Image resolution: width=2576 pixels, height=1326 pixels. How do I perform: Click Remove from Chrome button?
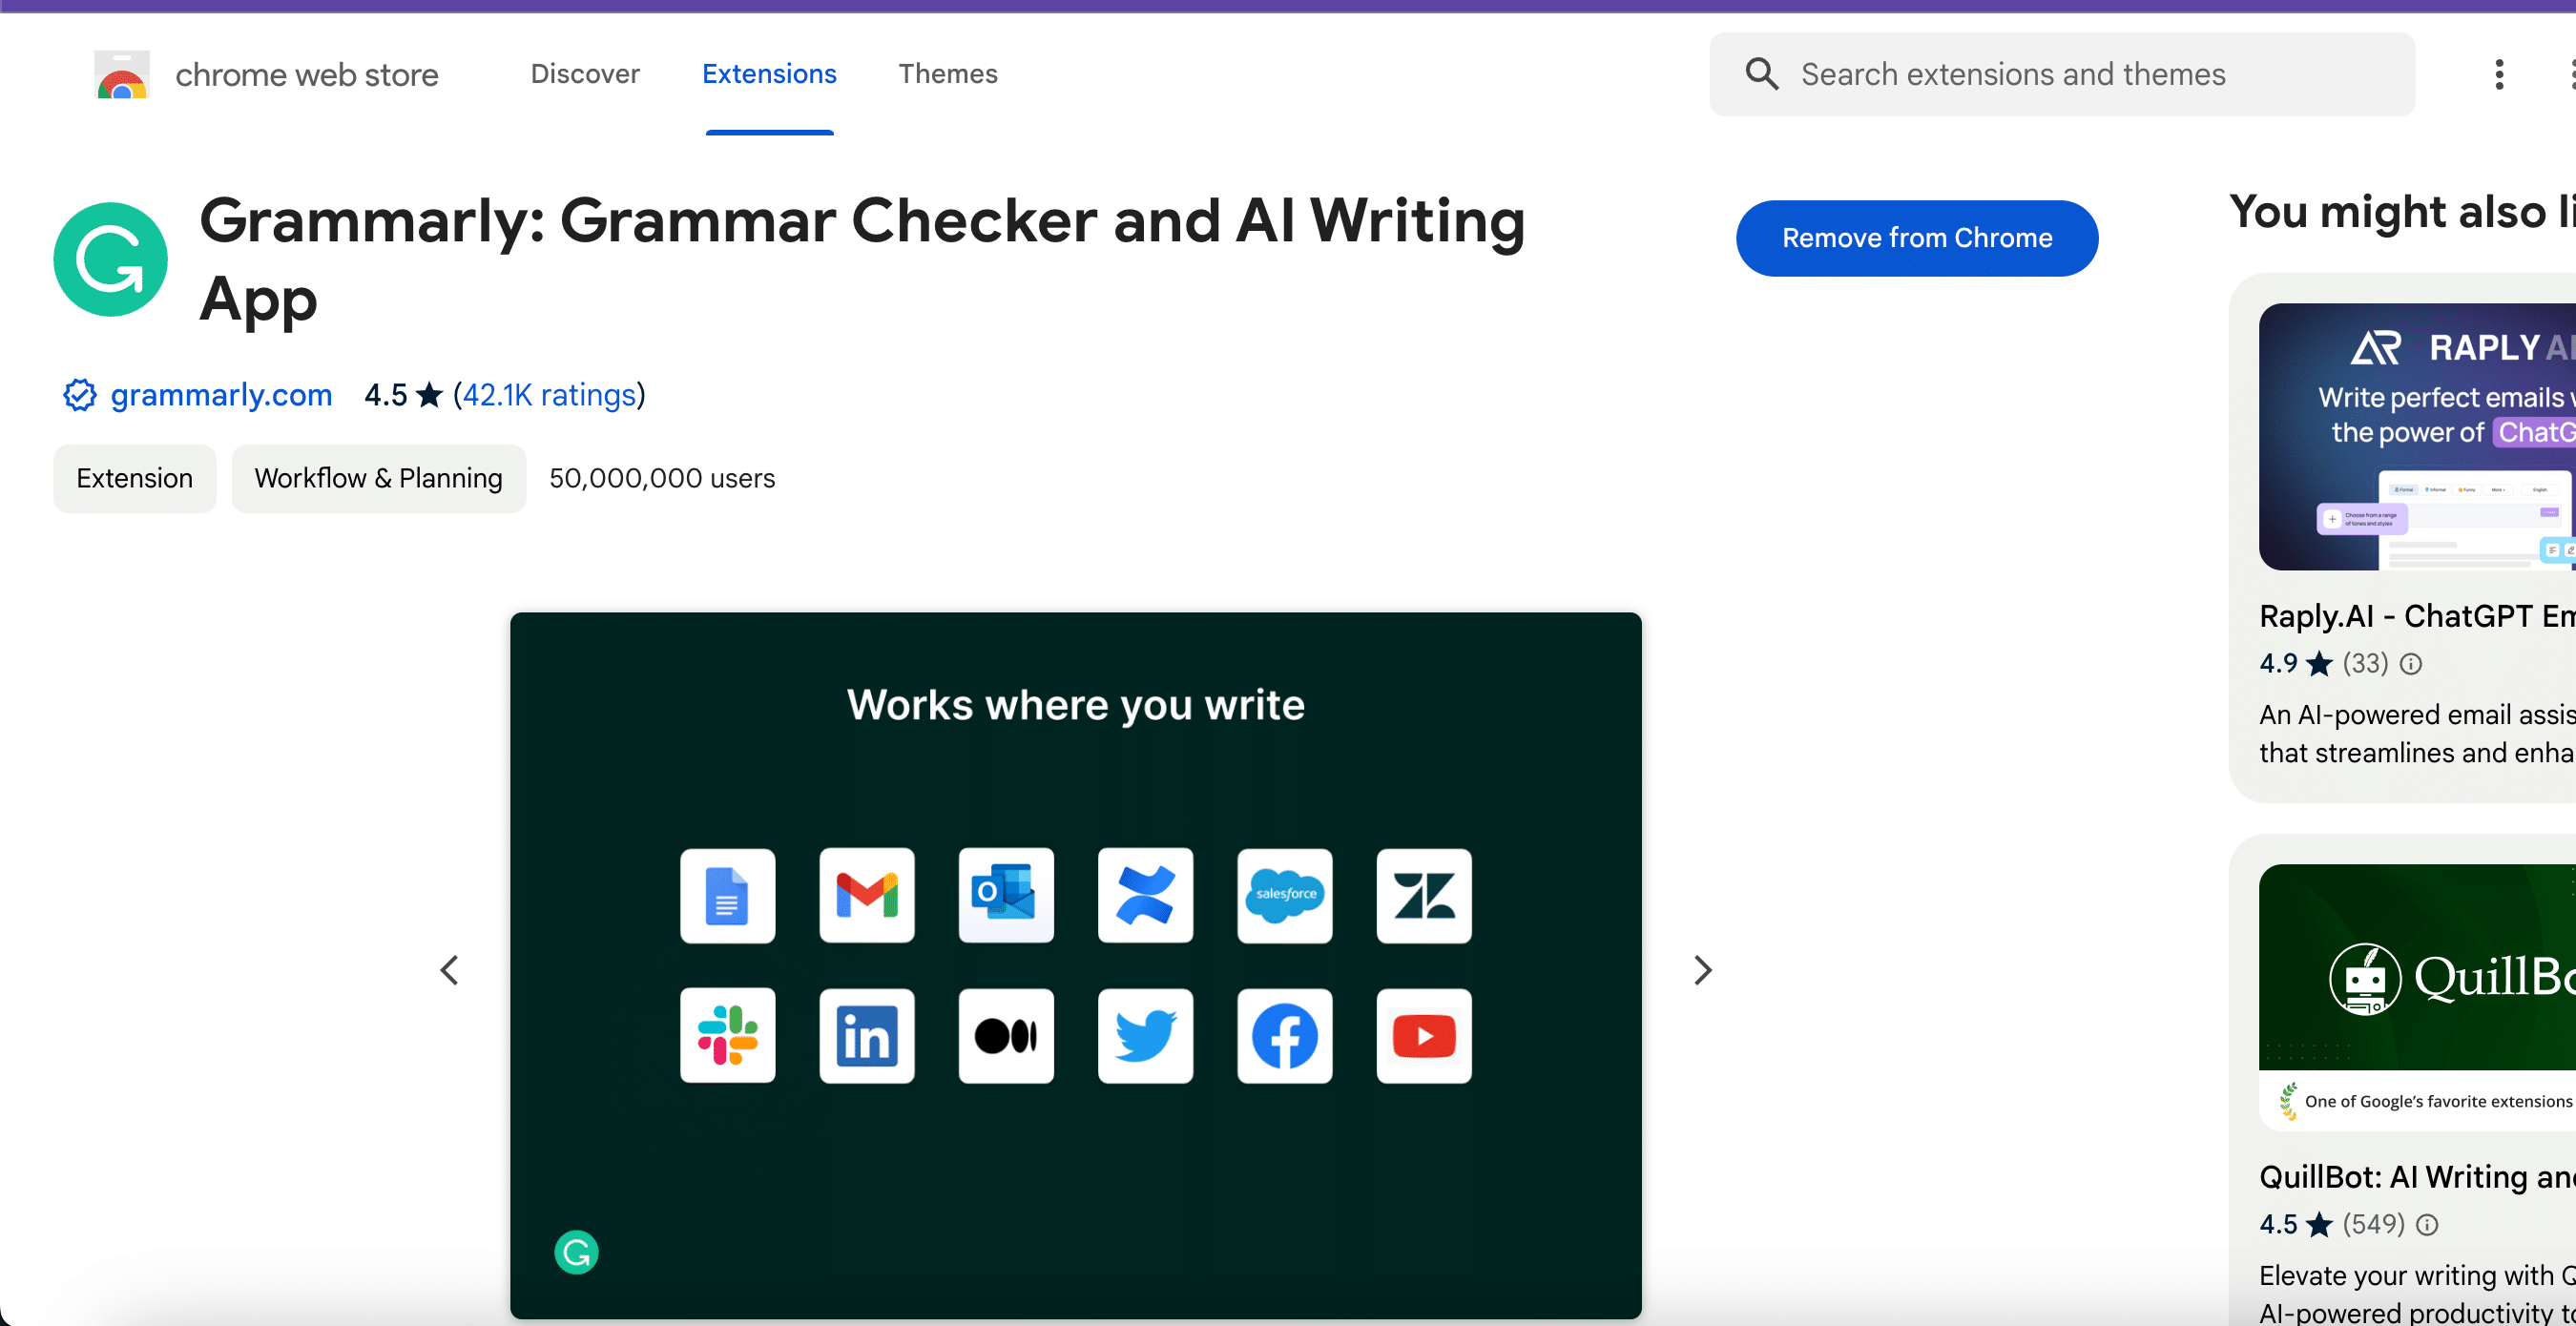point(1917,238)
